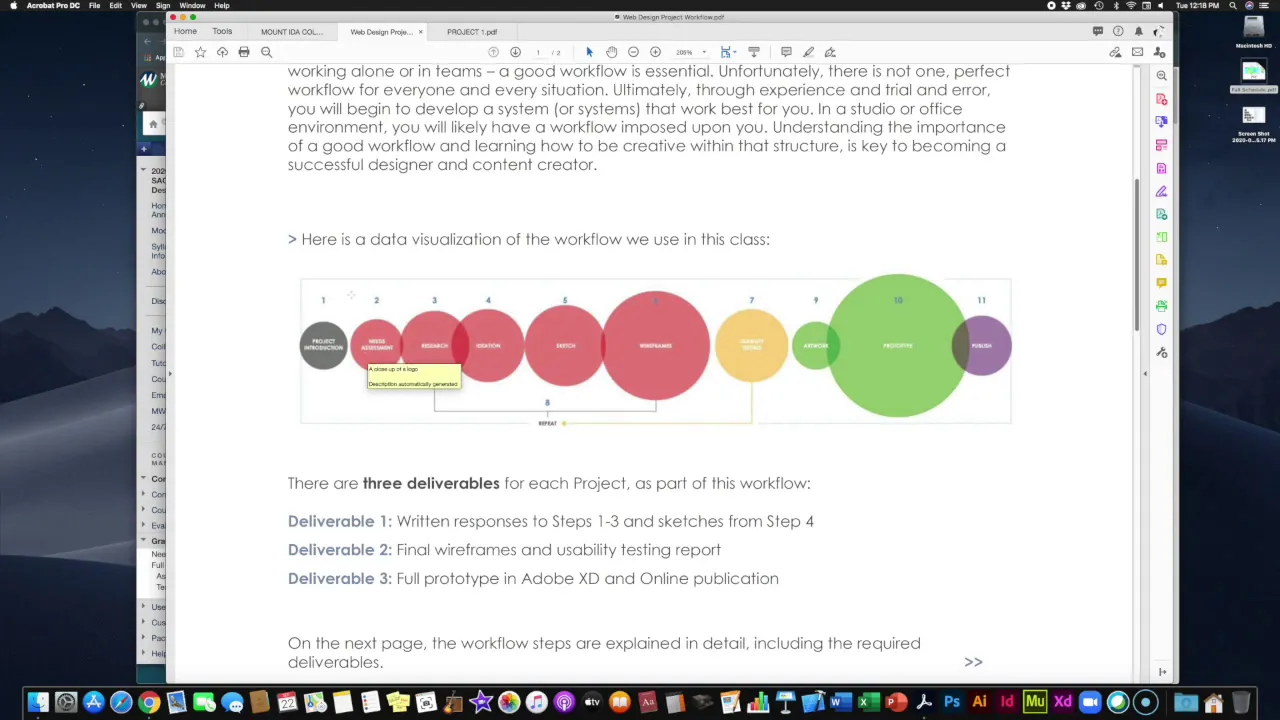Zoom in with the plus button
The image size is (1280, 720).
click(x=655, y=52)
